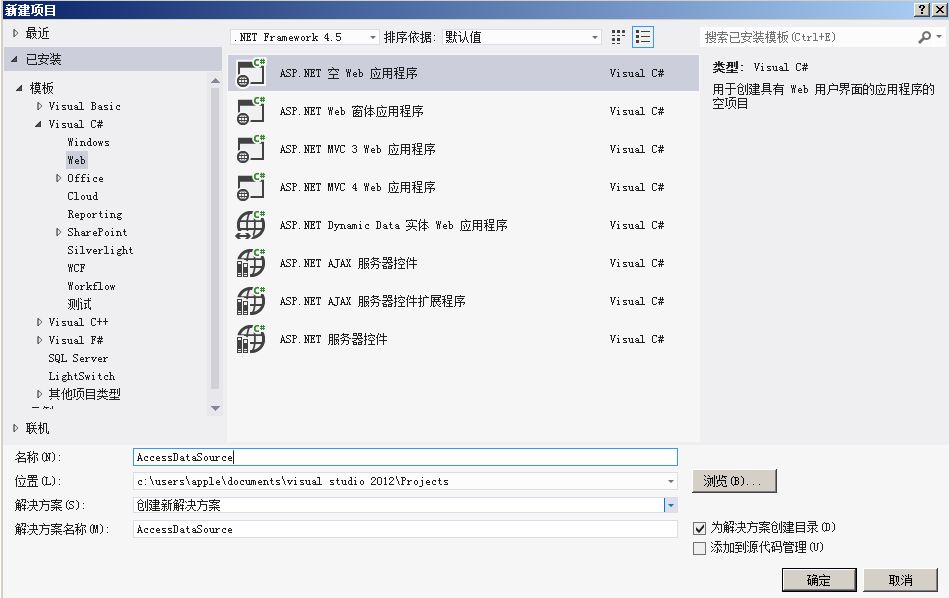Click the ASP.NET Dynamic Data template icon

pos(251,225)
